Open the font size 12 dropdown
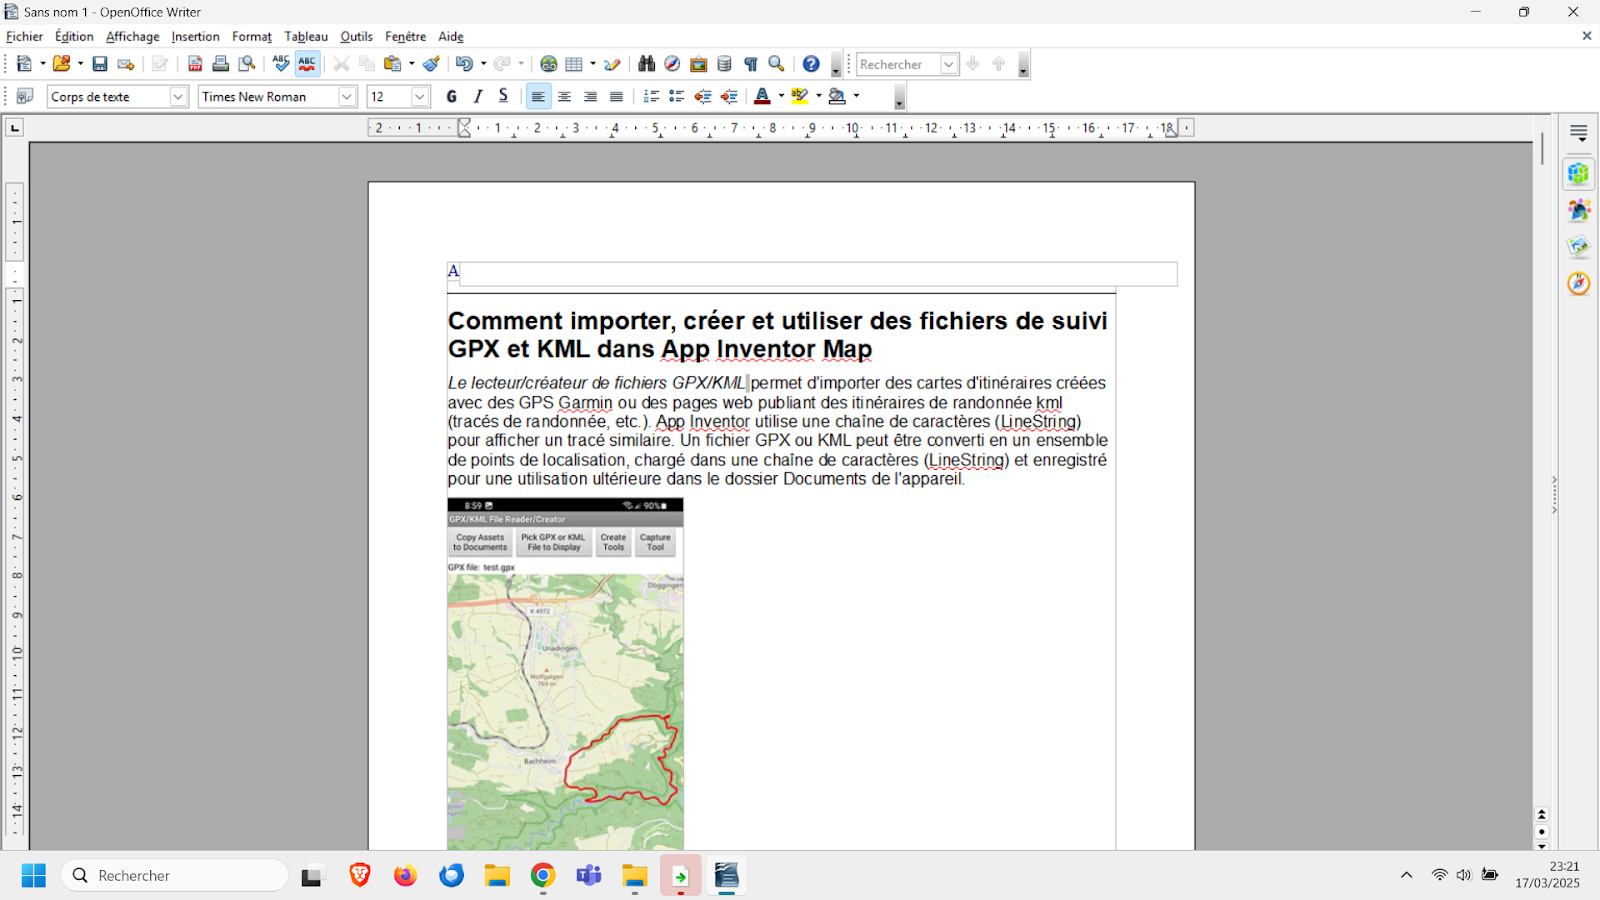The image size is (1600, 900). [x=420, y=96]
